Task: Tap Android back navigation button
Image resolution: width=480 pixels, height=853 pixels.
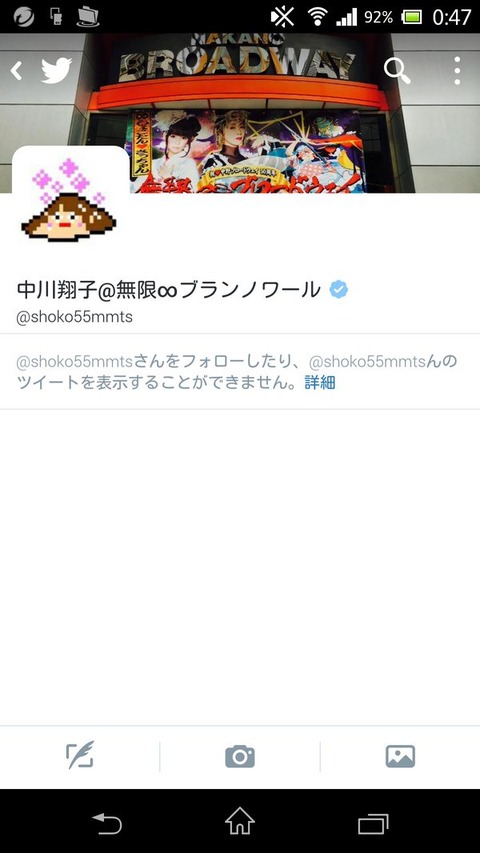Action: pyautogui.click(x=107, y=823)
